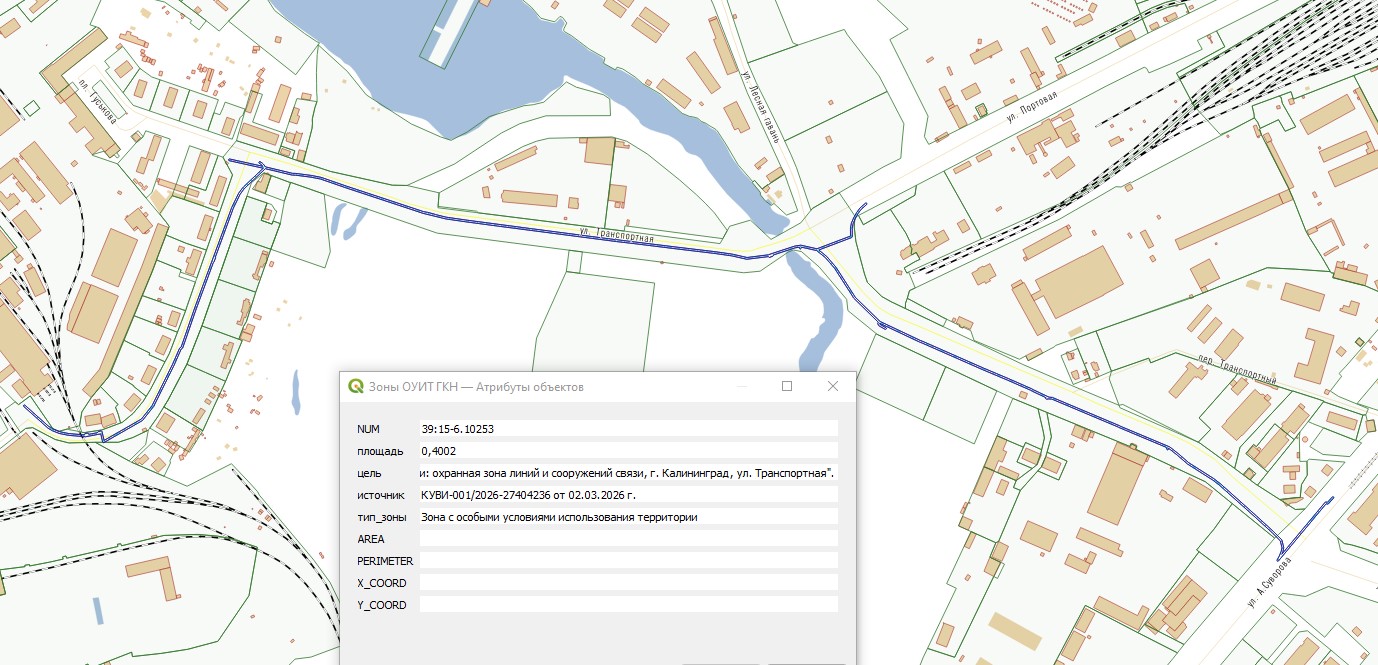Viewport: 1378px width, 665px height.
Task: Click the тип_зоны value field
Action: [628, 517]
